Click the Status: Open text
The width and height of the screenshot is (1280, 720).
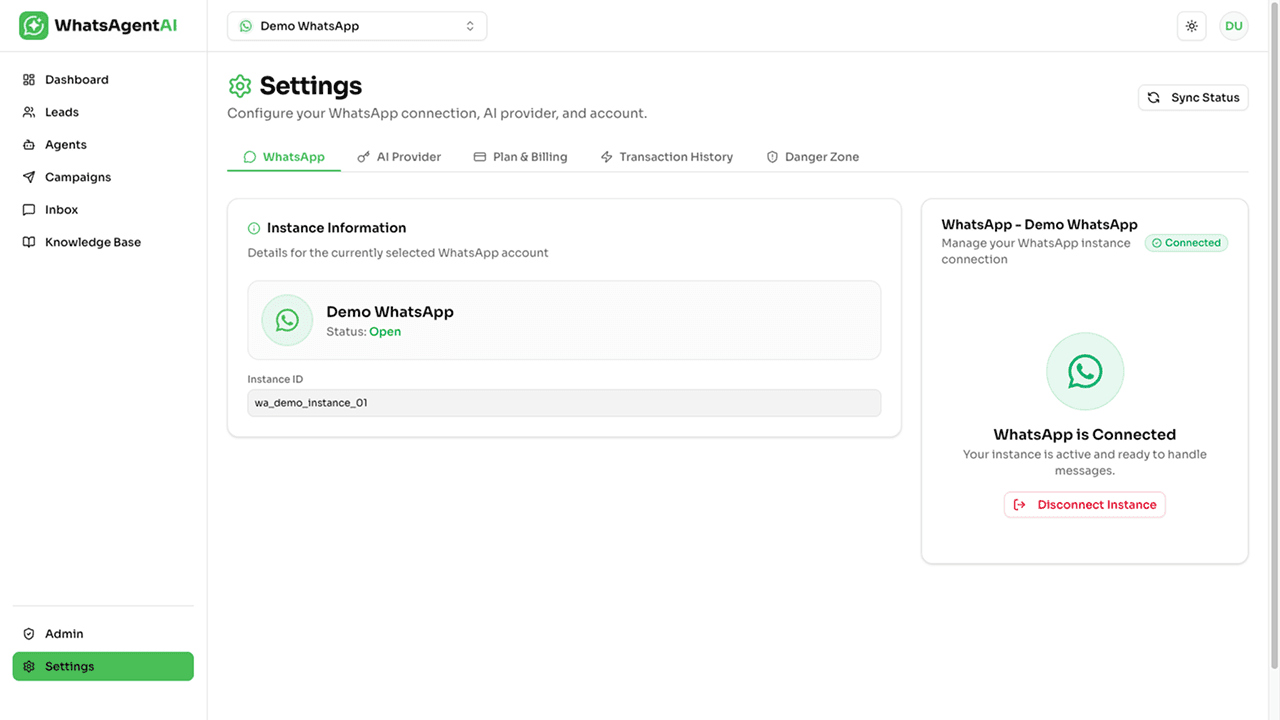tap(364, 332)
